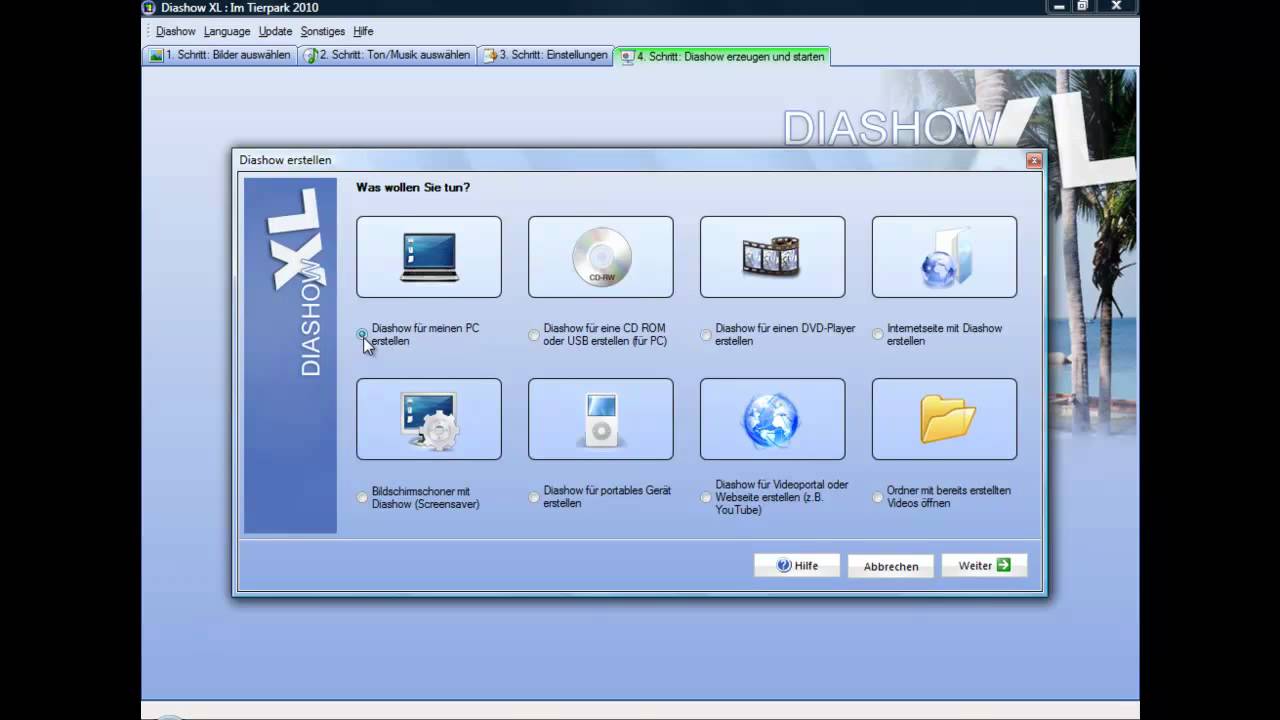Click the Abbrechen button
1280x720 pixels.
tap(891, 566)
